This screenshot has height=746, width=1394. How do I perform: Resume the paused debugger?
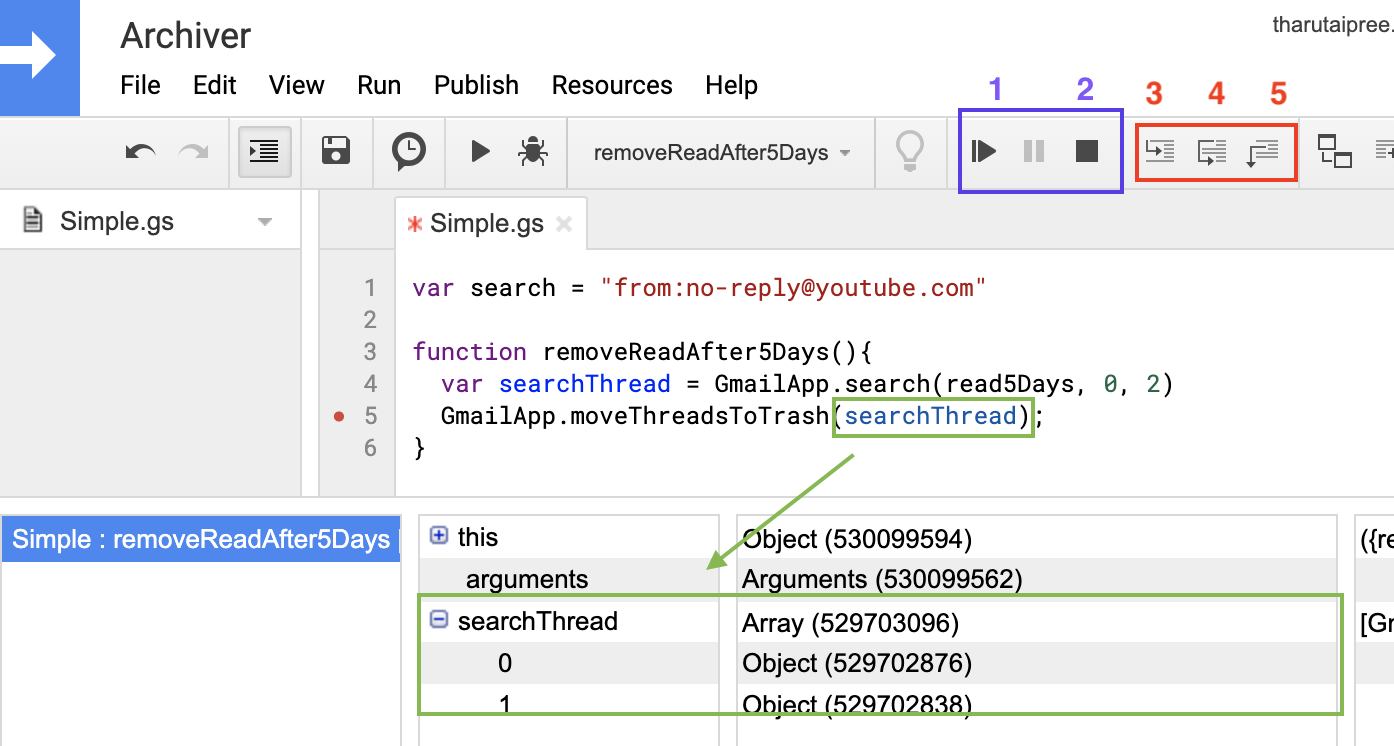point(983,152)
